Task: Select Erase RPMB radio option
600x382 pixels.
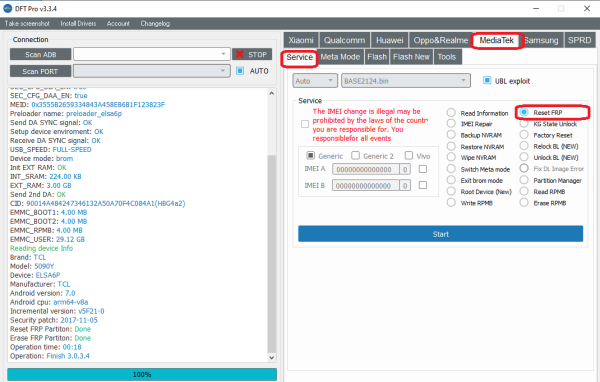Action: pyautogui.click(x=524, y=202)
